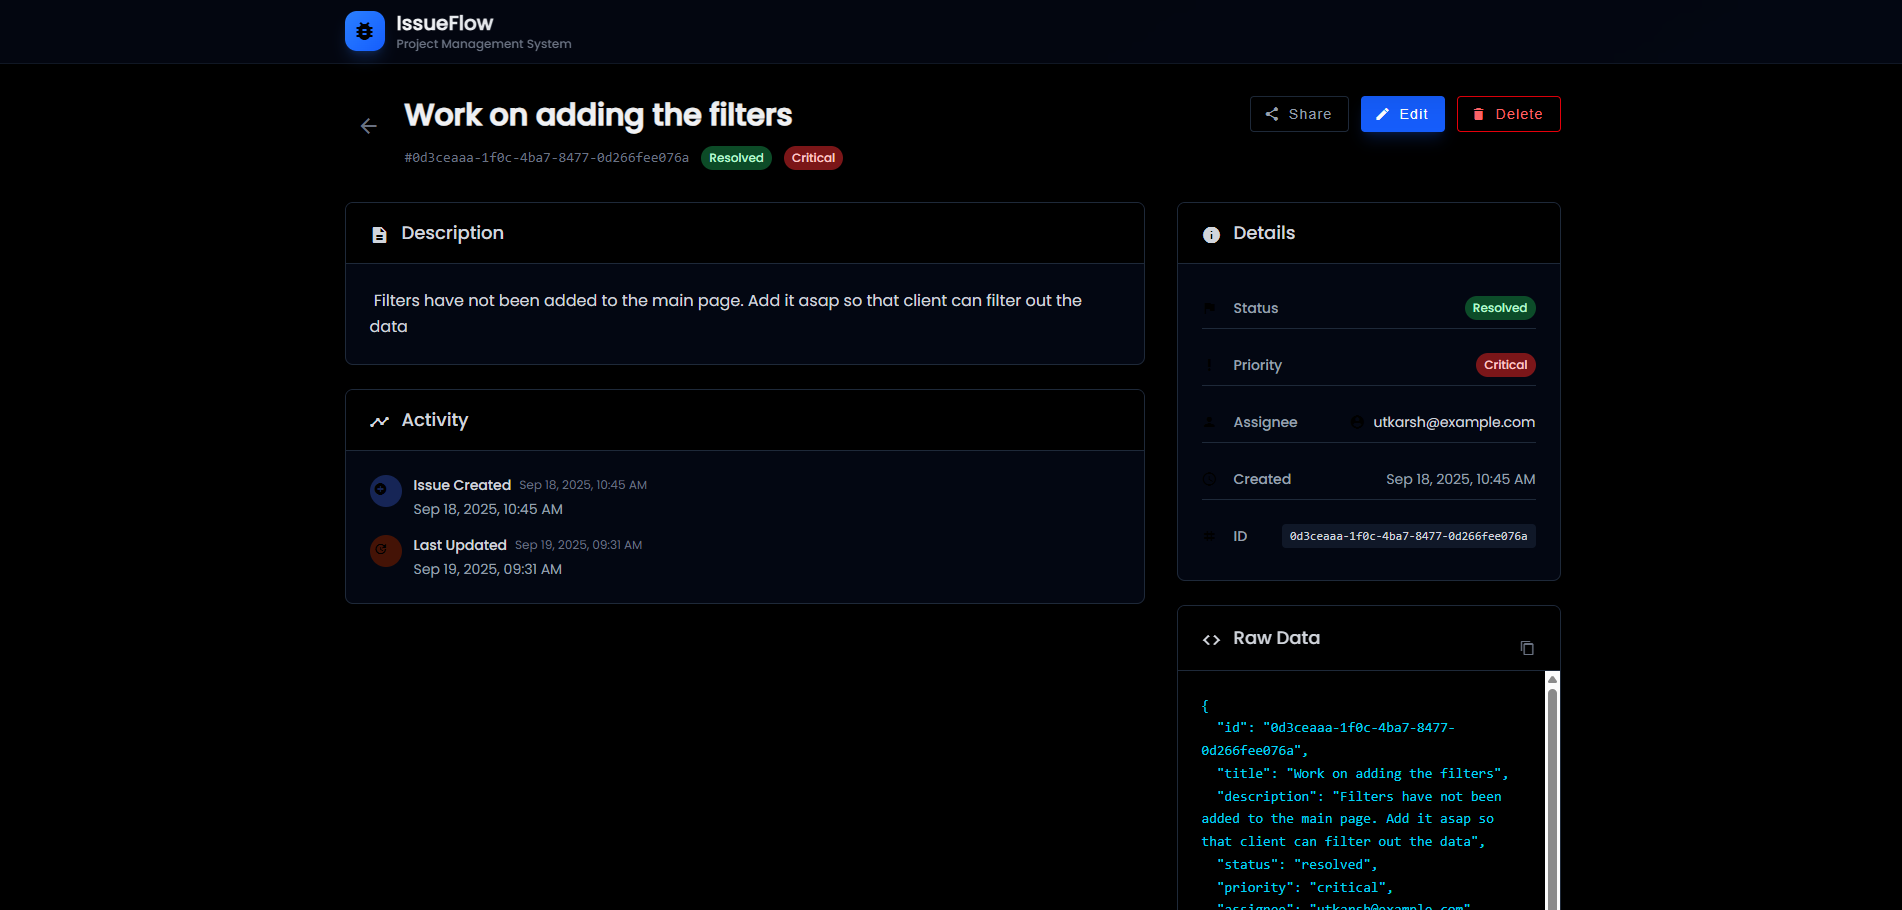Click the assignee email utkarsh@example.com

pos(1453,422)
